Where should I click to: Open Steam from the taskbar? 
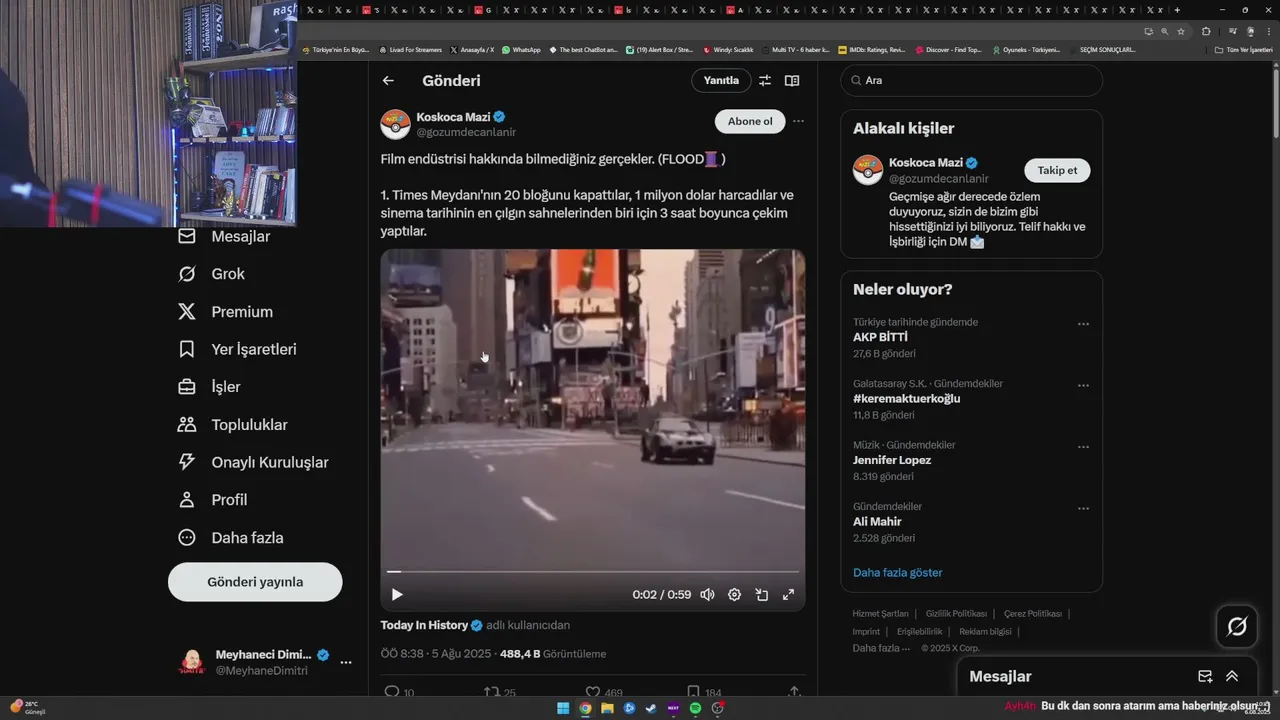pos(651,709)
